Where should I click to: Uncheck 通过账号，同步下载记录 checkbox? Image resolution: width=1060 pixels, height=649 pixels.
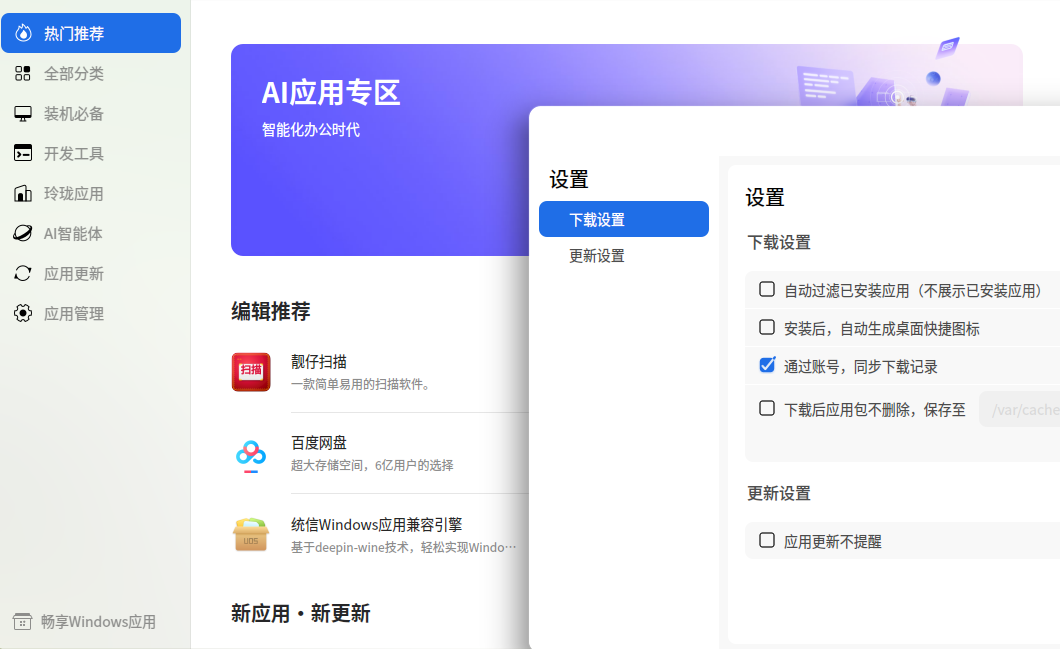click(x=767, y=365)
